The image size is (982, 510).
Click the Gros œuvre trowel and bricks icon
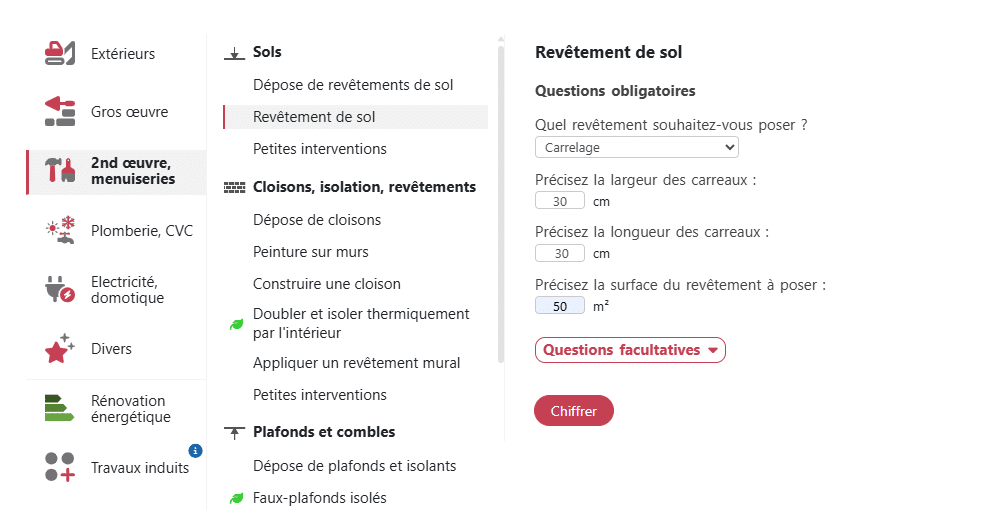60,112
